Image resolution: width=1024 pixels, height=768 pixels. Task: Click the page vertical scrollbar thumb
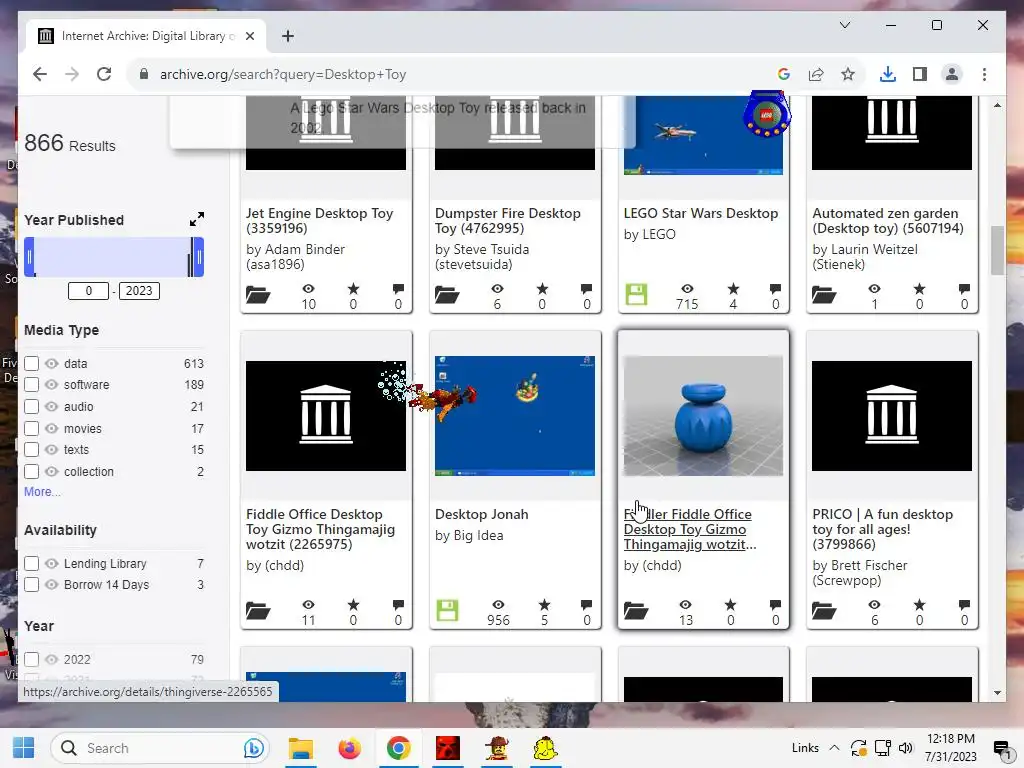pos(997,251)
